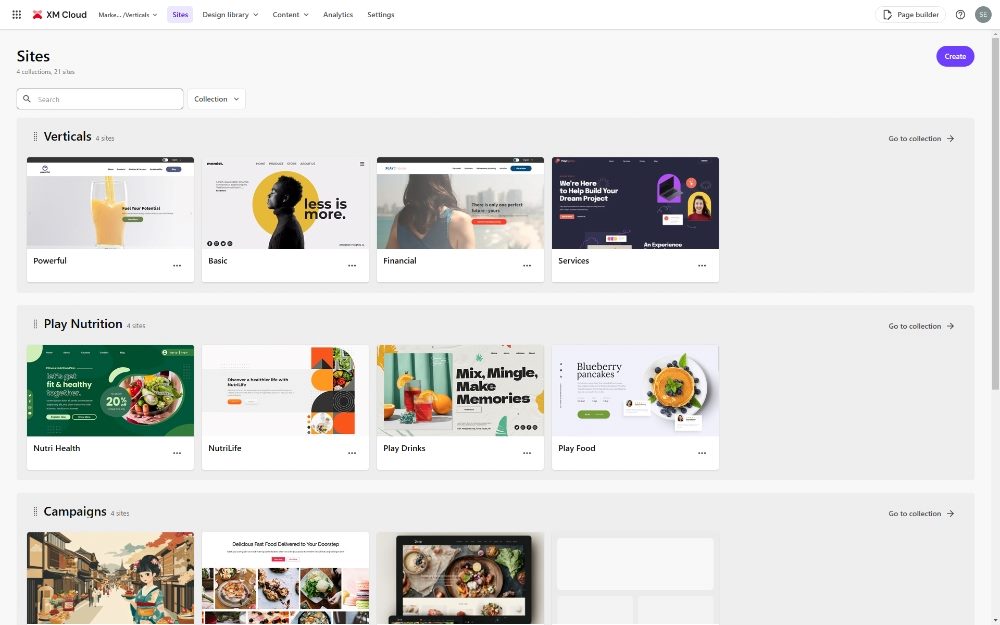
Task: Open the user avatar menu
Action: point(983,15)
